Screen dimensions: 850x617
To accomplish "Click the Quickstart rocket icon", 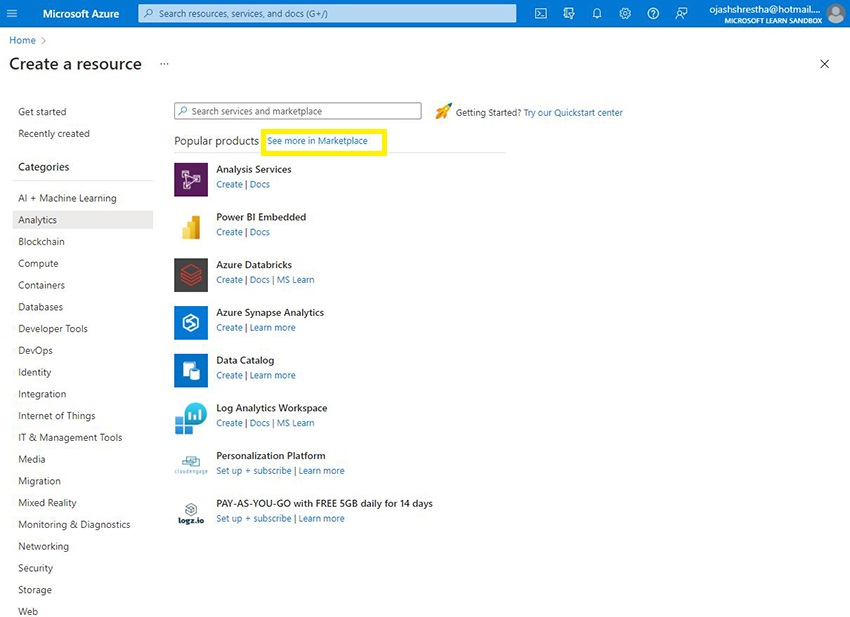I will pos(443,112).
